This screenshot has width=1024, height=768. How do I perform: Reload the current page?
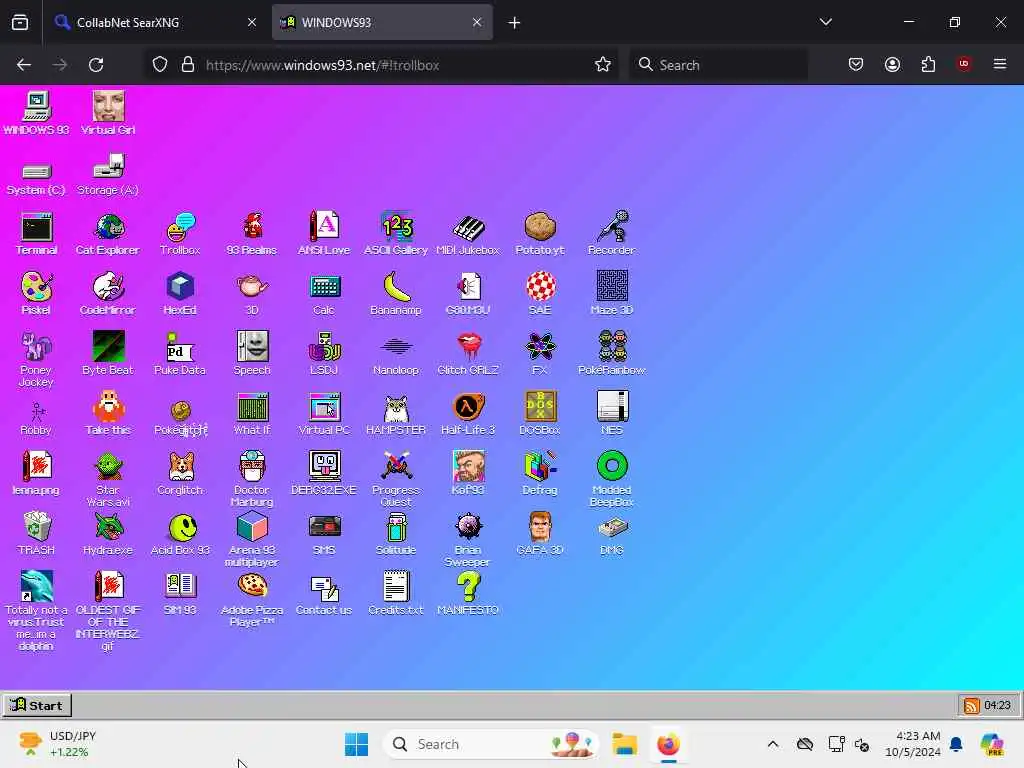coord(96,65)
